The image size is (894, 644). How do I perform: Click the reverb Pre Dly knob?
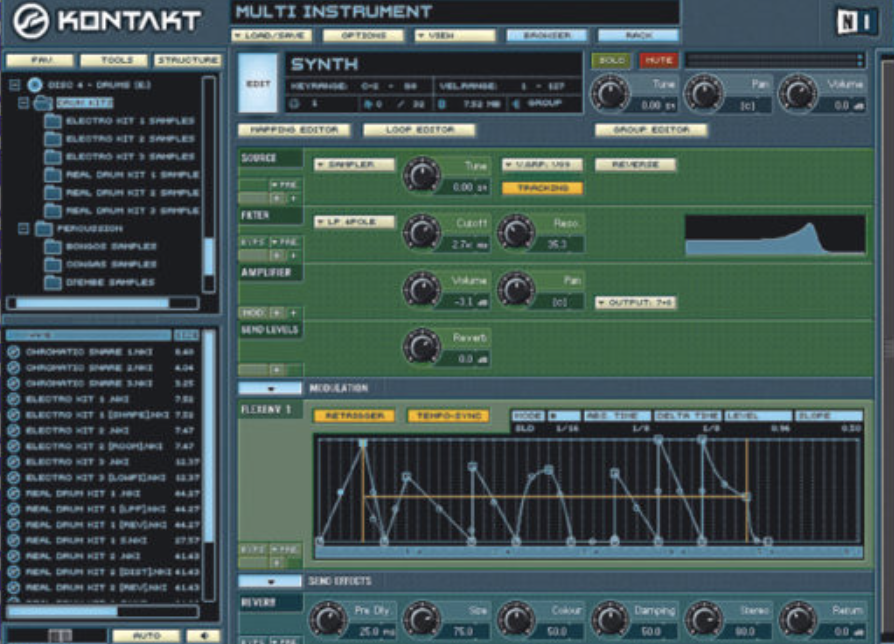tap(328, 619)
